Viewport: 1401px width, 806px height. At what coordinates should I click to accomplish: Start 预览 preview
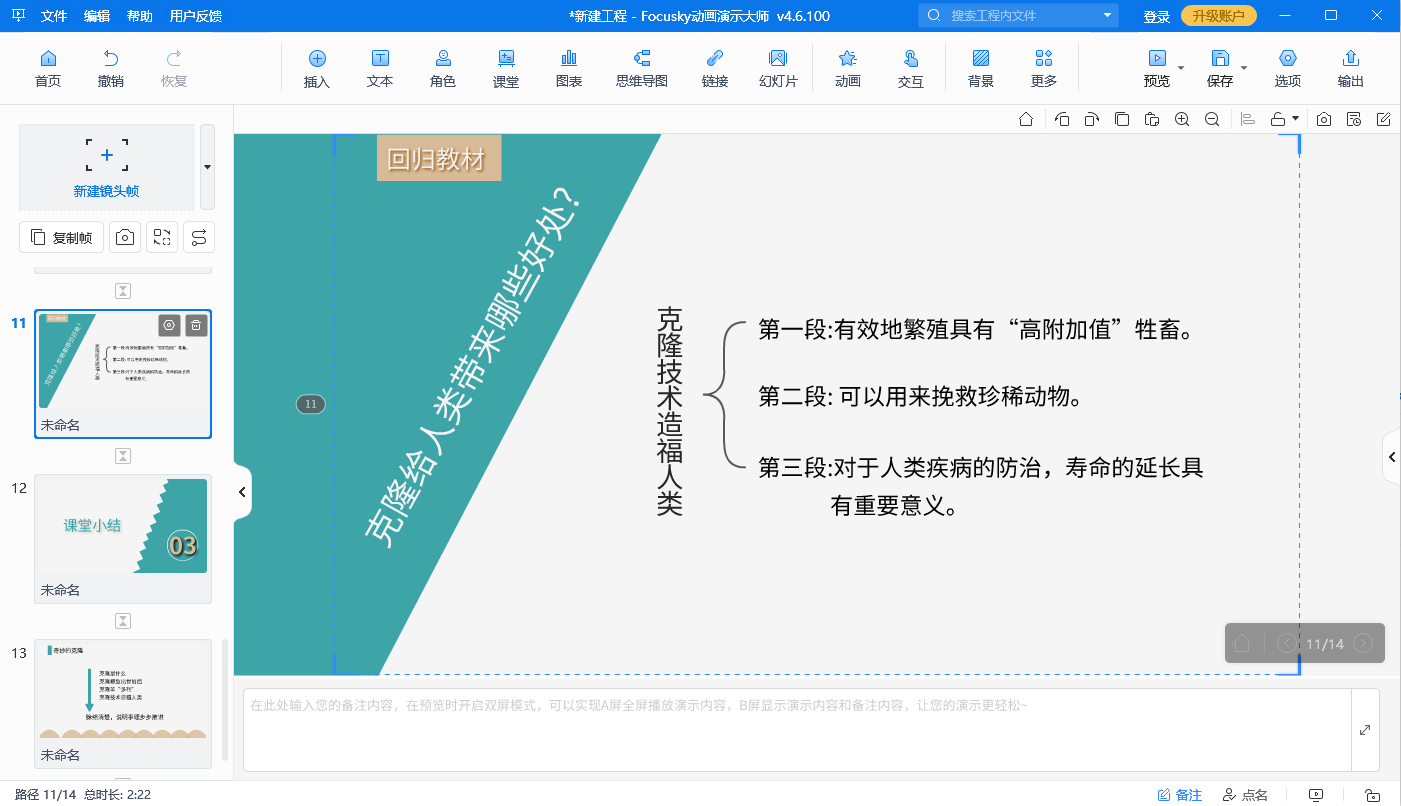coord(1157,69)
